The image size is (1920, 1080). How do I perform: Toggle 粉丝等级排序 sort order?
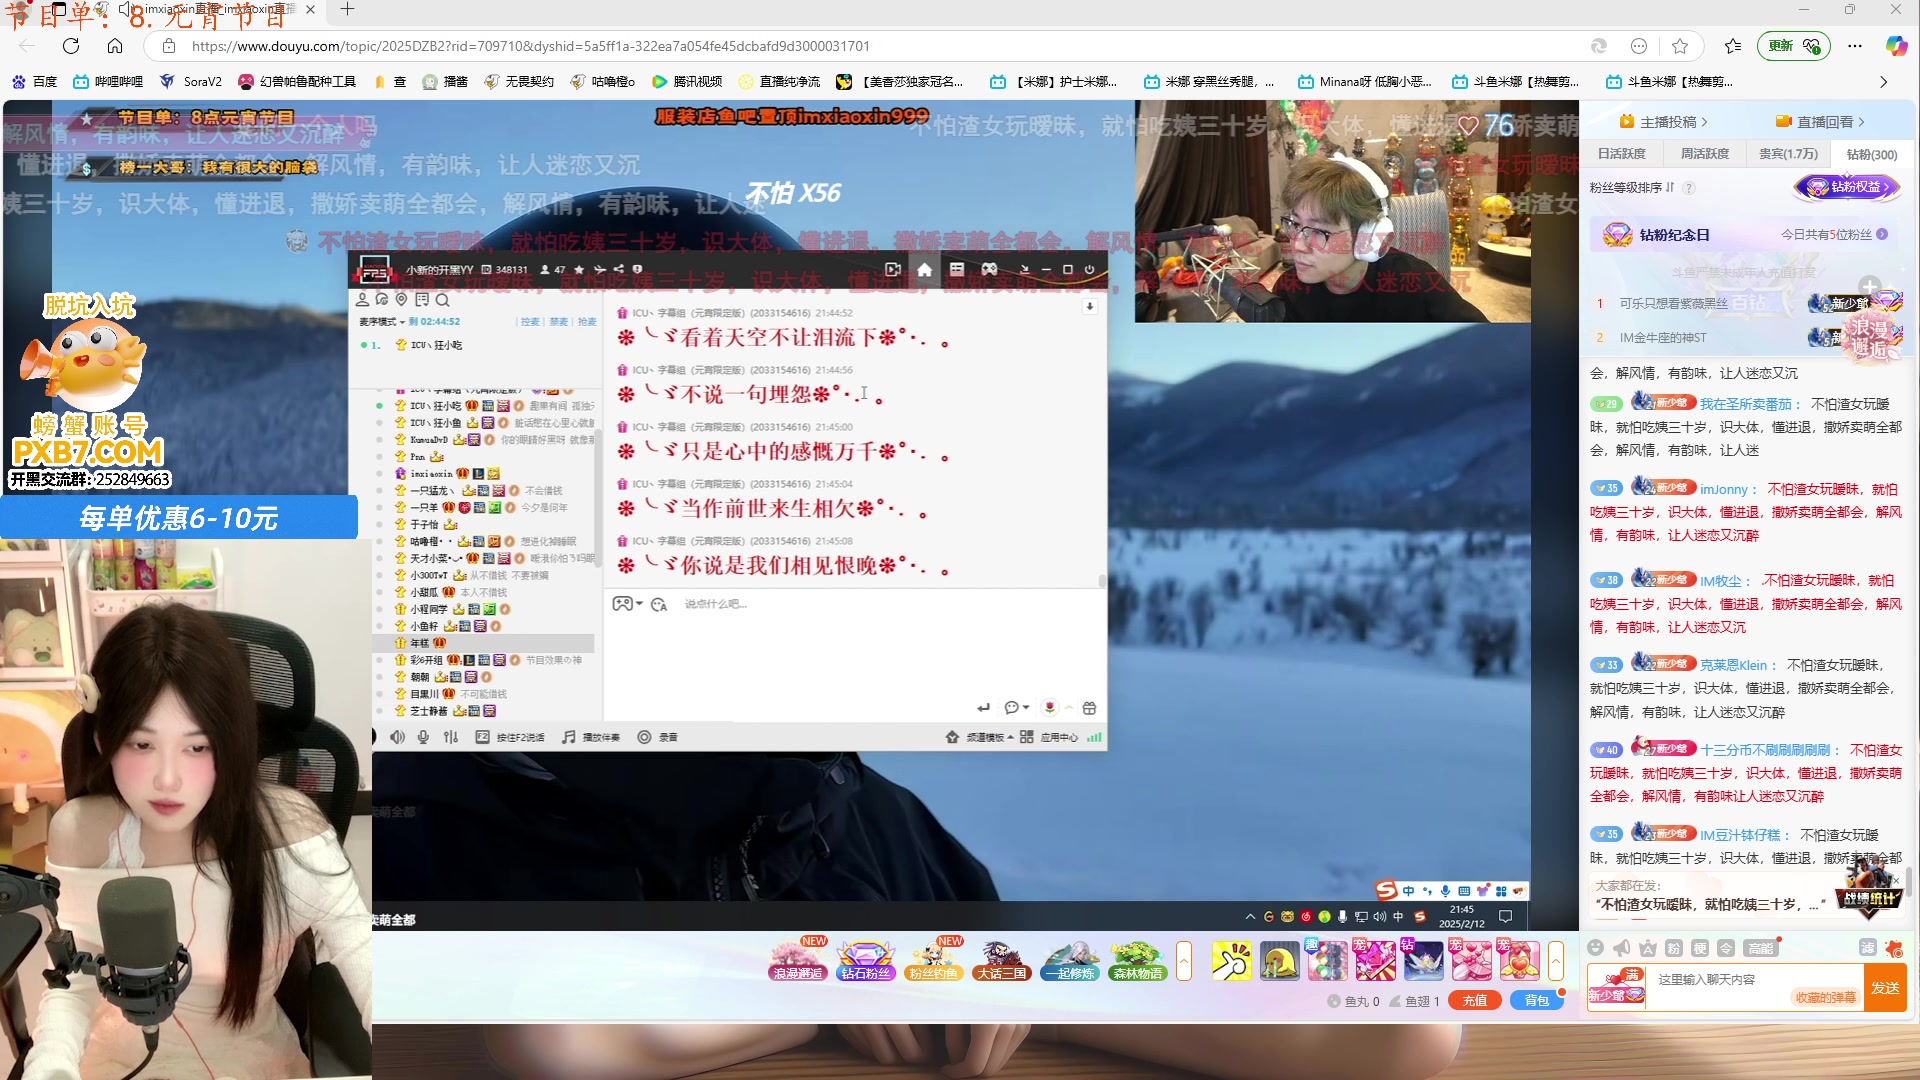pyautogui.click(x=1632, y=188)
